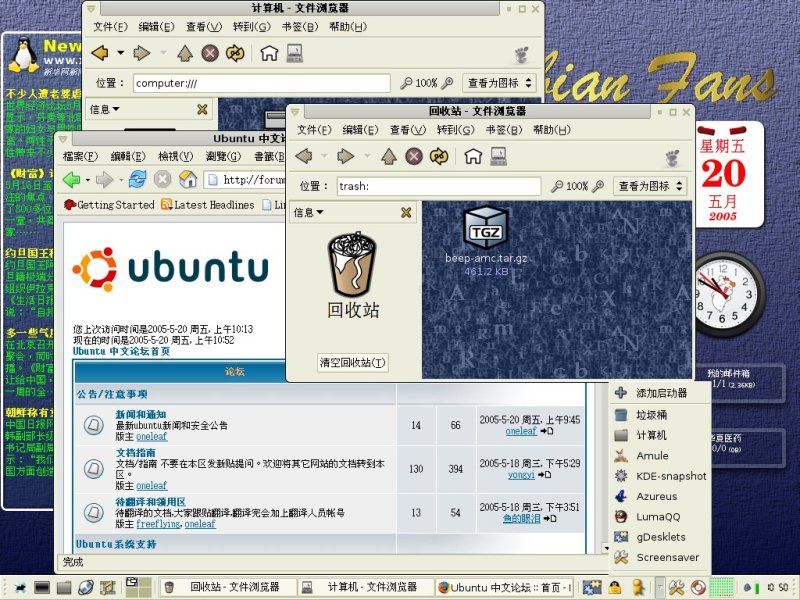Image resolution: width=800 pixels, height=600 pixels.
Task: Launch LumaQQ from the popup menu
Action: (x=658, y=516)
